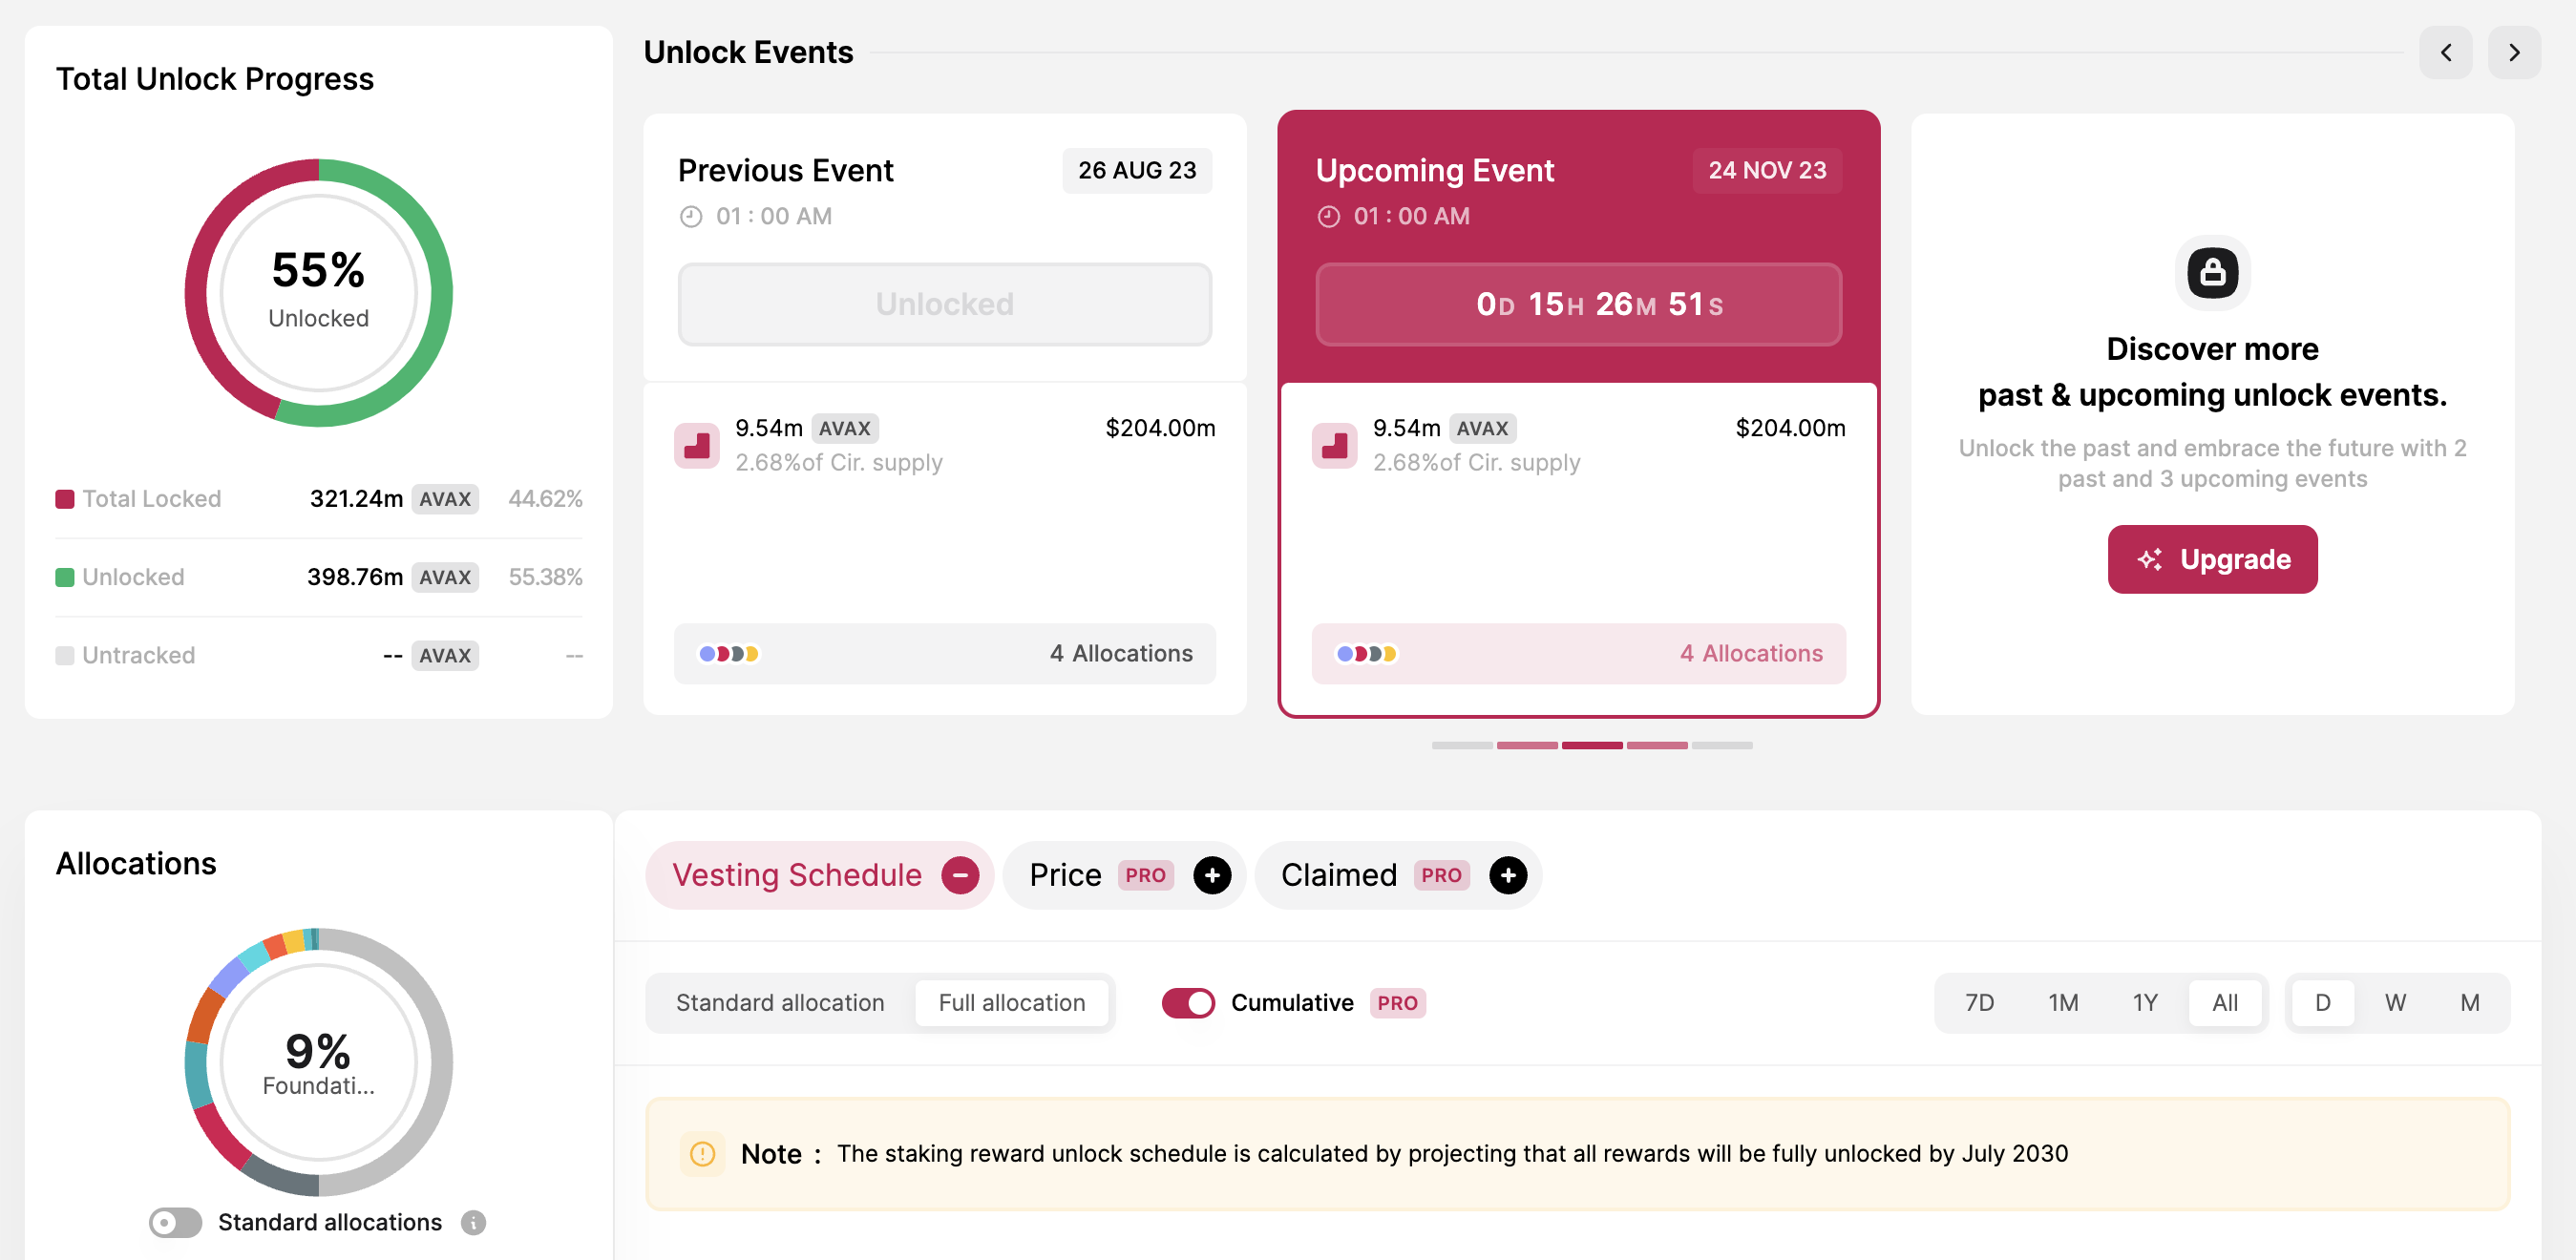Click the 4 Allocations link on Upcoming Event

click(x=1751, y=653)
